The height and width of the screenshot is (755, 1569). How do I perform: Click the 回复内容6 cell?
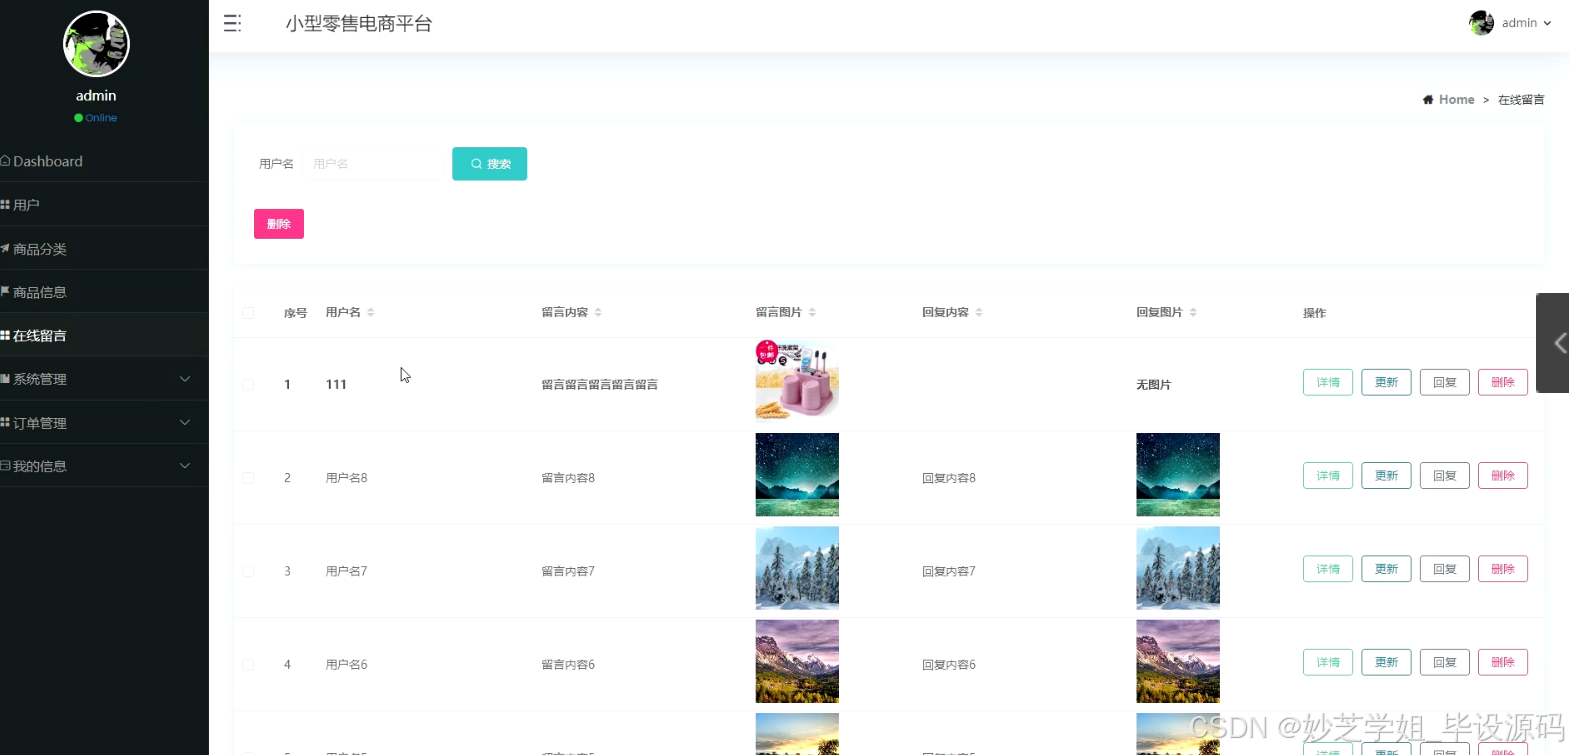tap(949, 665)
